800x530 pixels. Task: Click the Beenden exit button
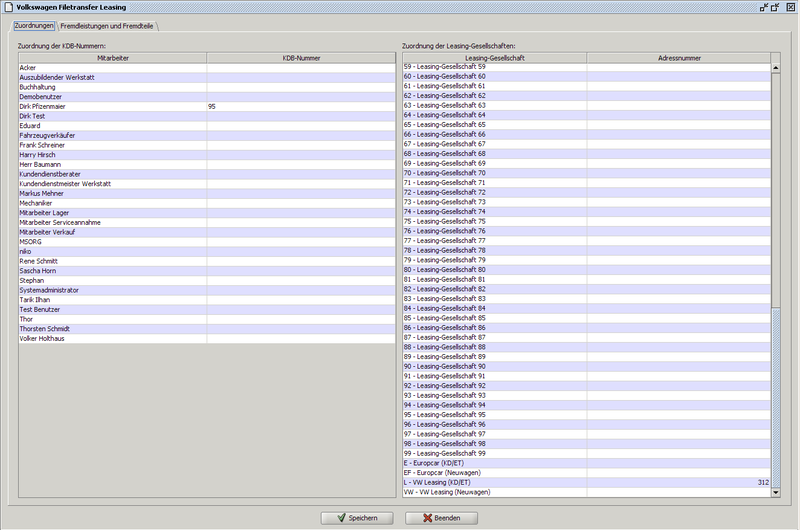pyautogui.click(x=441, y=518)
